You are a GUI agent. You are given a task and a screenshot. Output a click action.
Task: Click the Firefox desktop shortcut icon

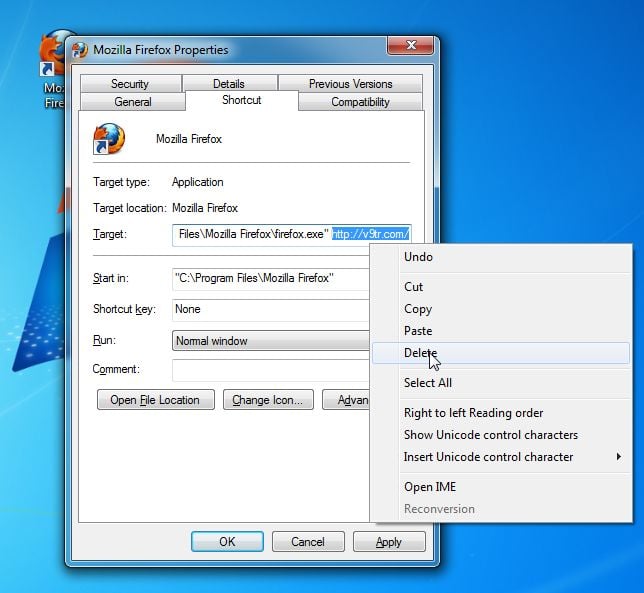(53, 53)
